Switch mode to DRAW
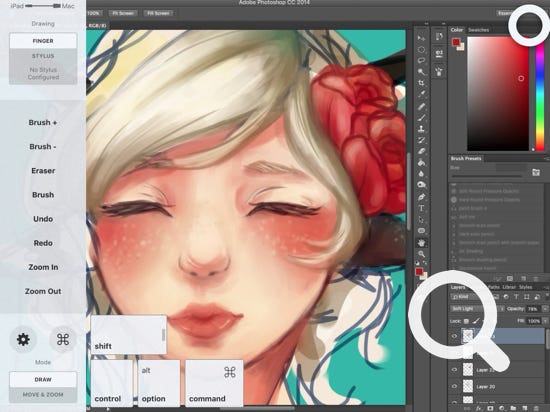Screen dimensions: 550x412 coord(43,379)
